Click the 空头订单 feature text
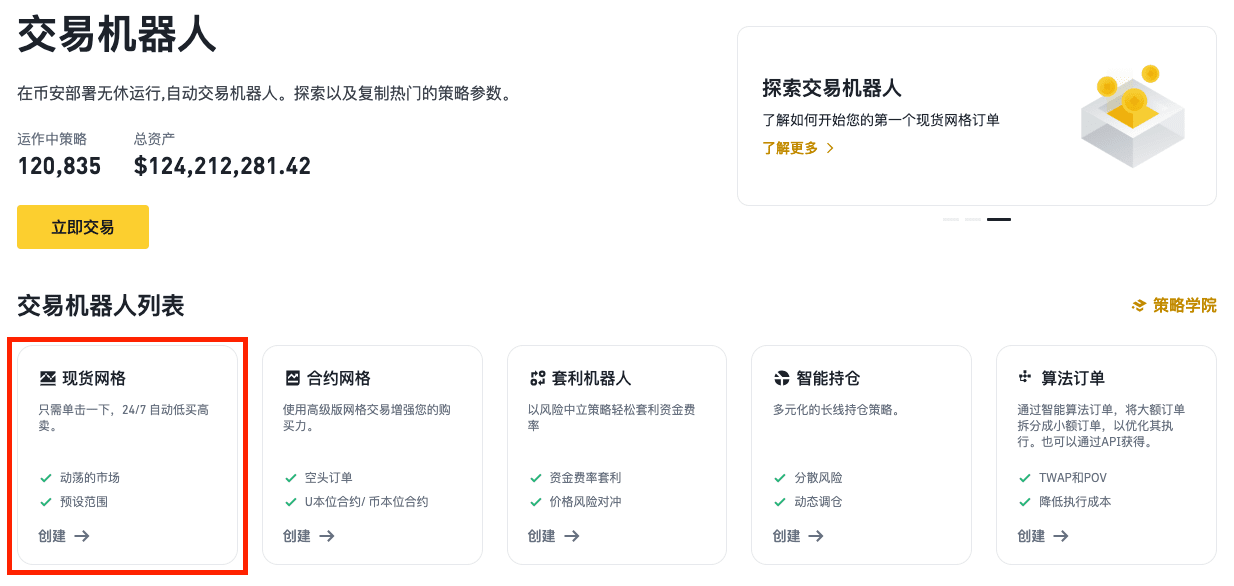This screenshot has height=586, width=1234. [x=329, y=478]
